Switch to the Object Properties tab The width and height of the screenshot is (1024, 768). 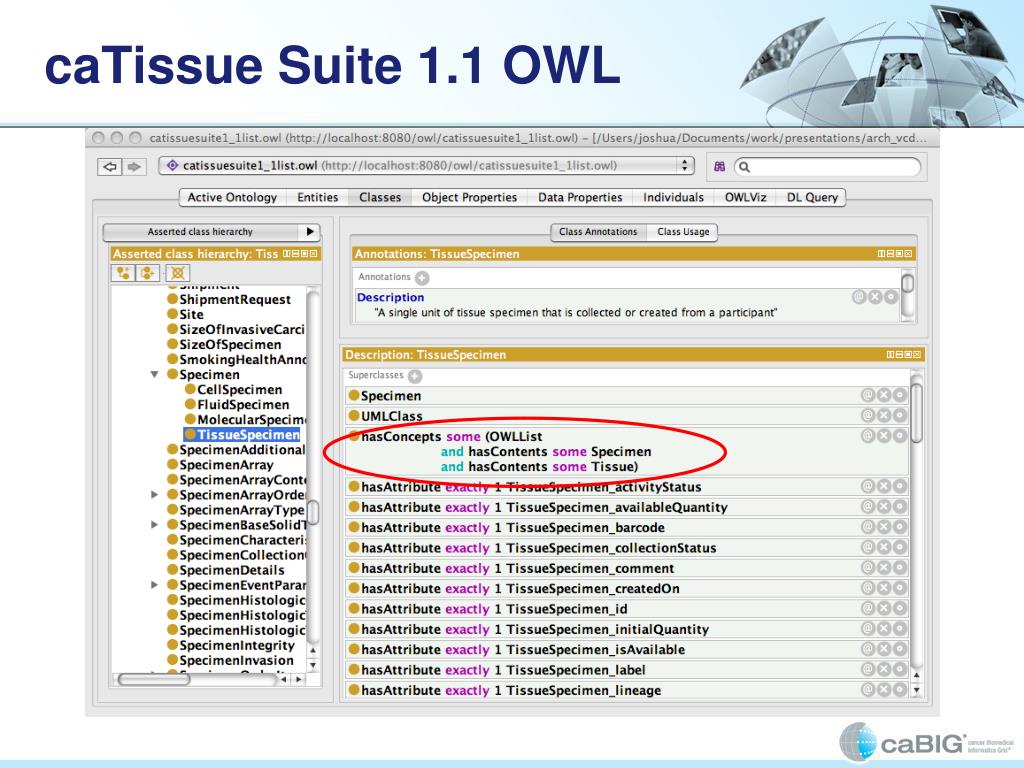pos(470,197)
